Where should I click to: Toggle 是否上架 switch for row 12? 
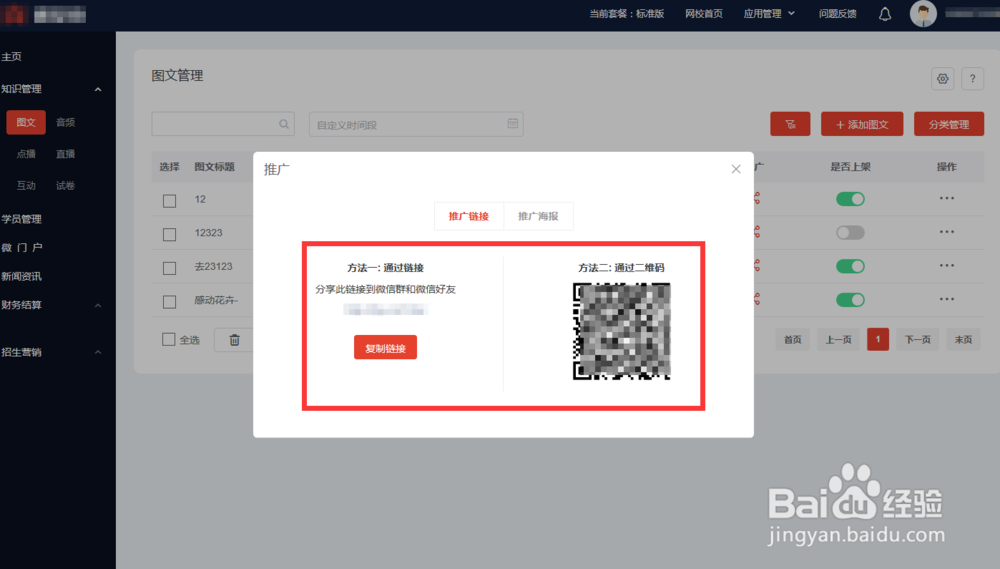(x=850, y=199)
